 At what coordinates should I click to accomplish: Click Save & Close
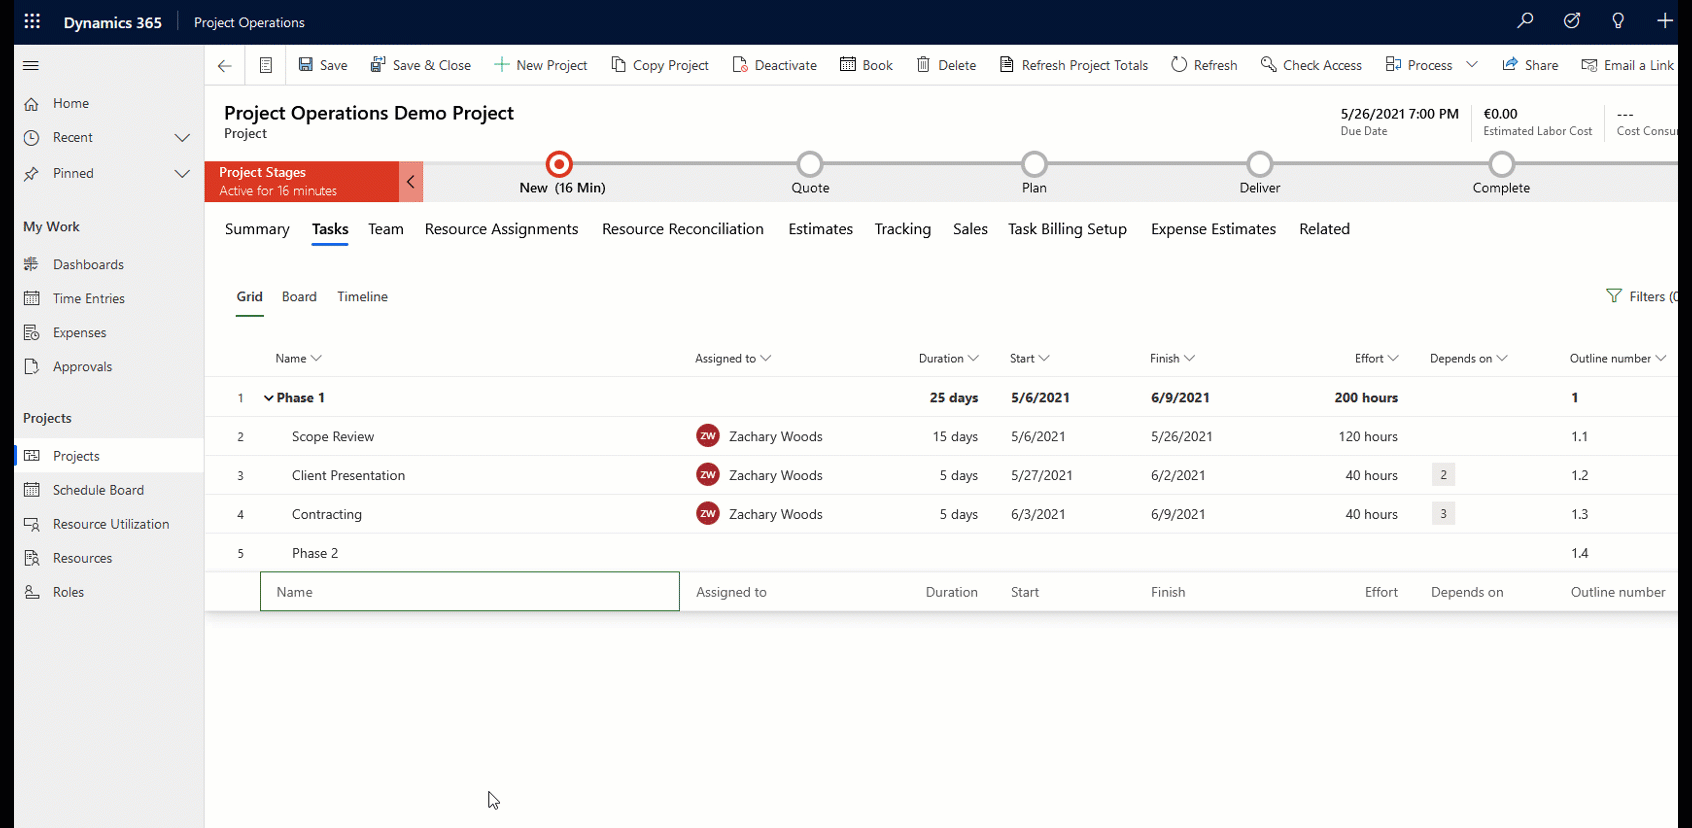click(420, 65)
